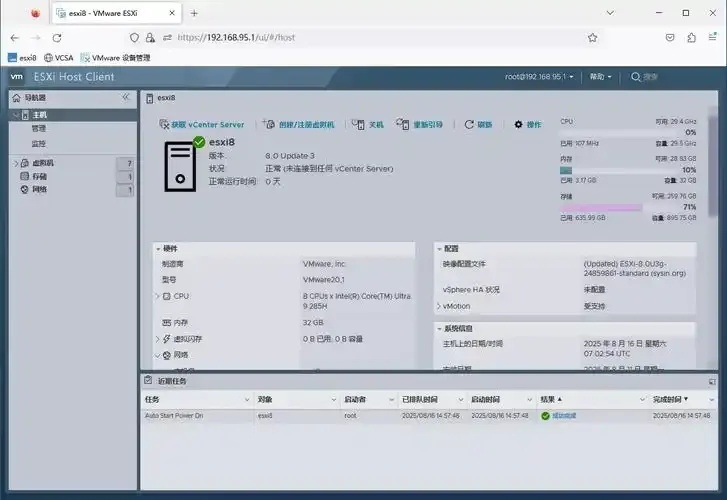Image resolution: width=727 pixels, height=500 pixels.
Task: Select 存储 in the navigator
Action: click(x=39, y=176)
